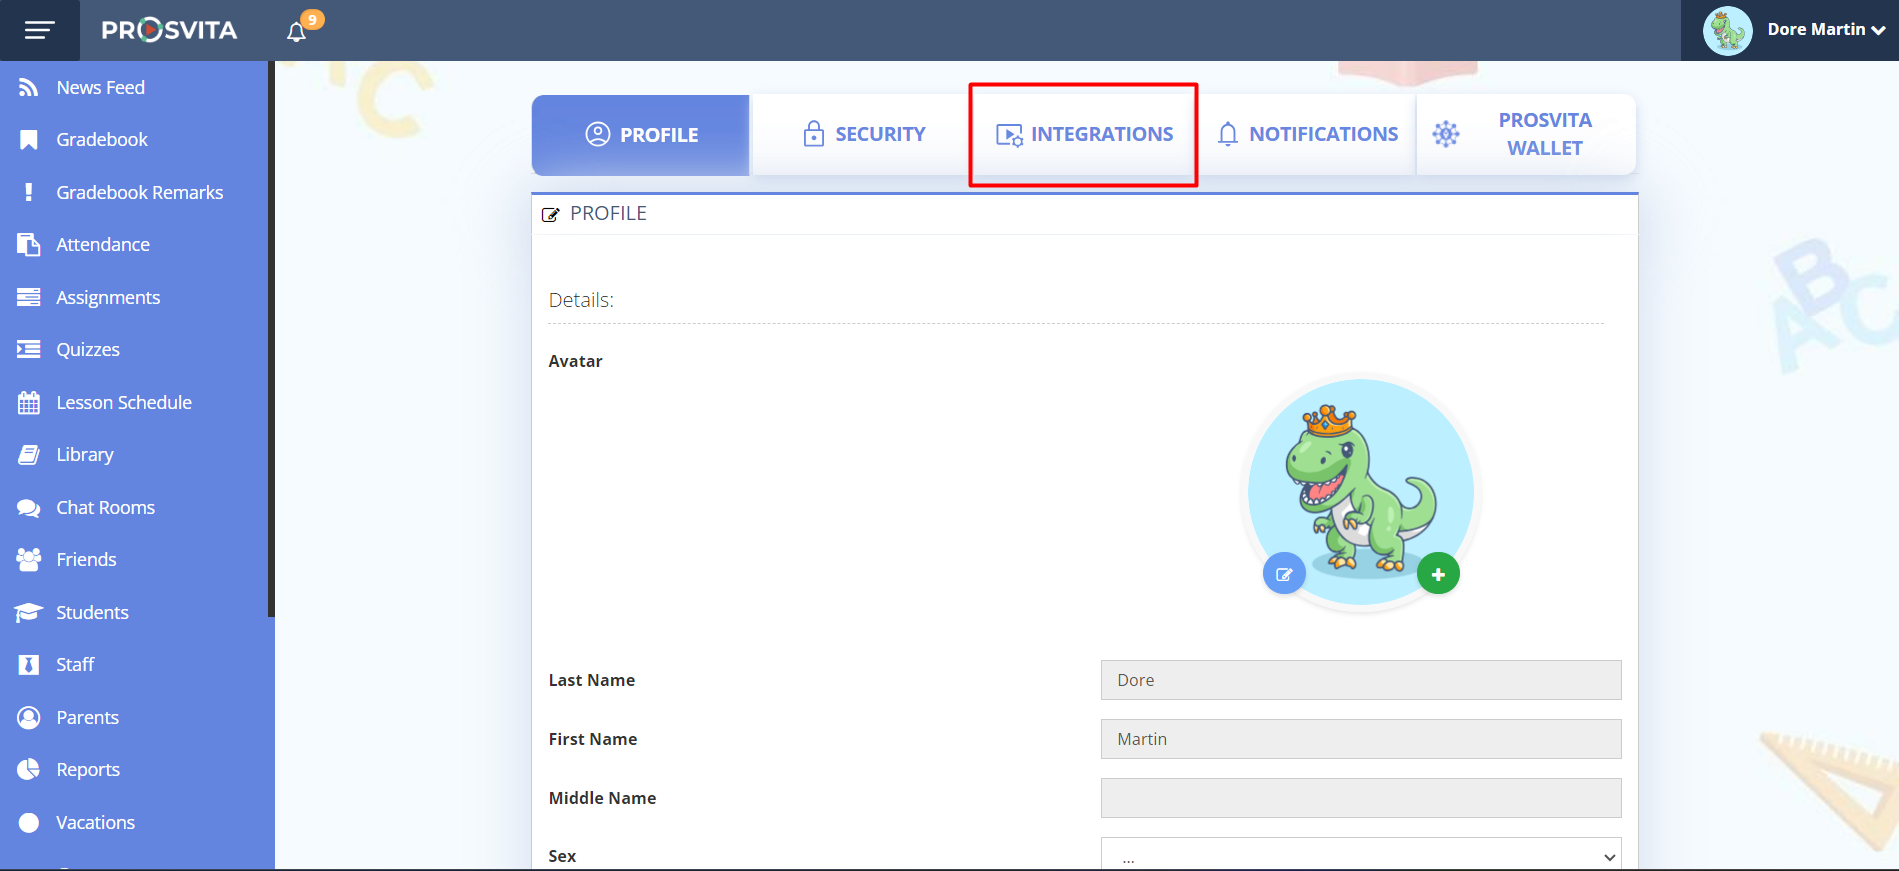Click the empty Middle Name field
The height and width of the screenshot is (871, 1899).
[x=1361, y=798]
